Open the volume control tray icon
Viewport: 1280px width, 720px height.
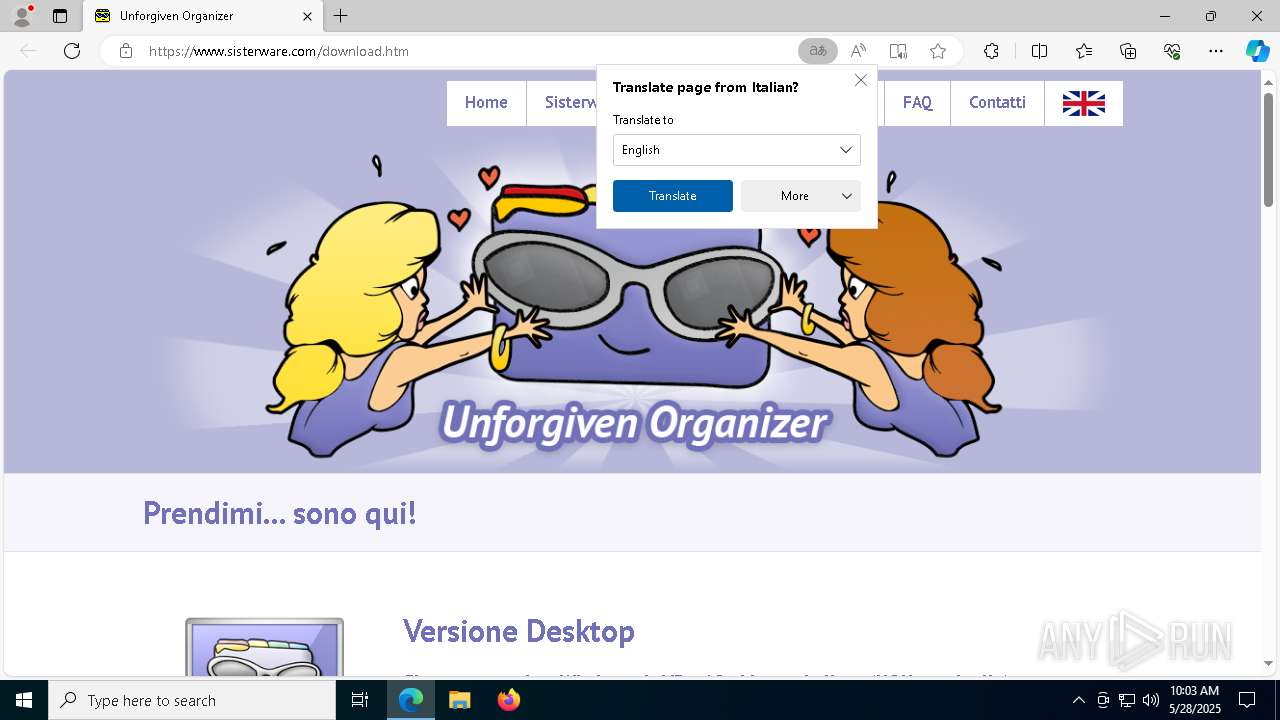[1151, 700]
